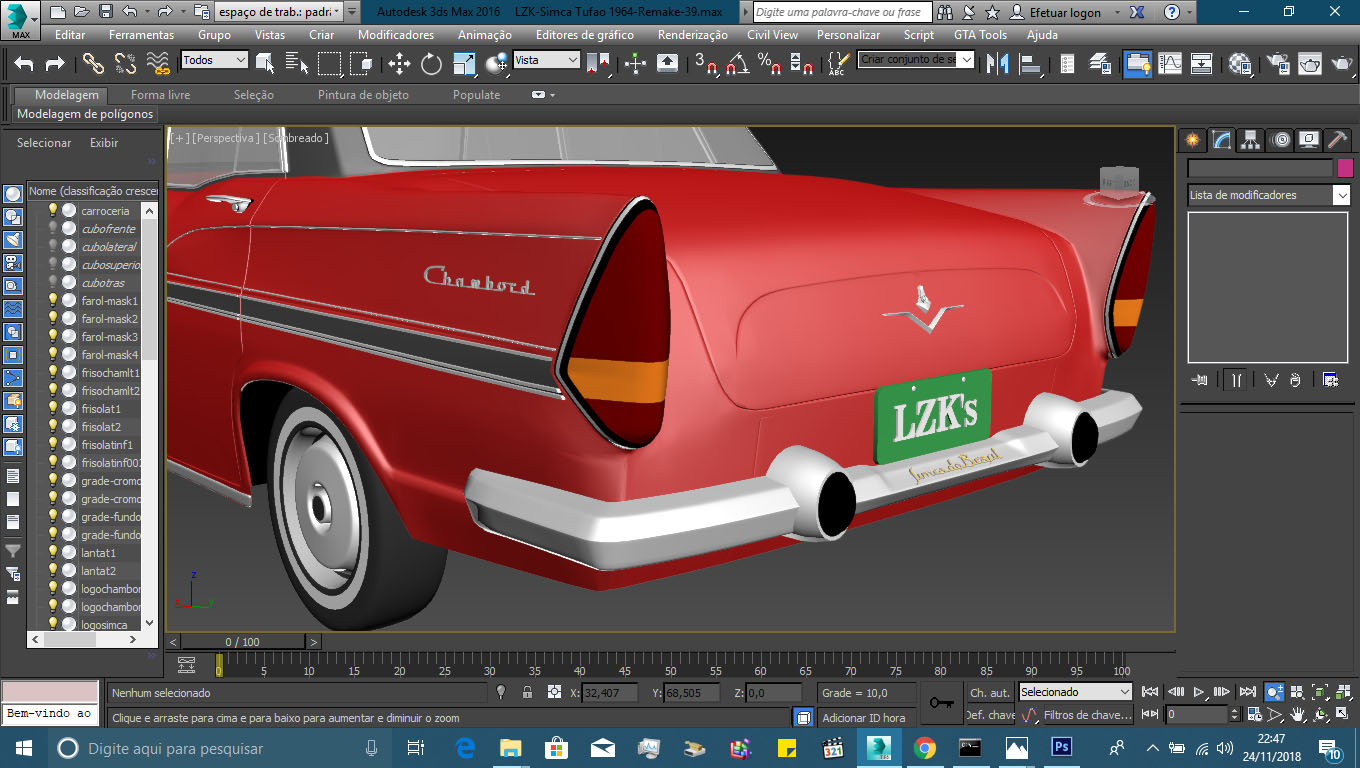Click the Ch. aut. auto key button
This screenshot has height=768, width=1360.
tap(989, 692)
